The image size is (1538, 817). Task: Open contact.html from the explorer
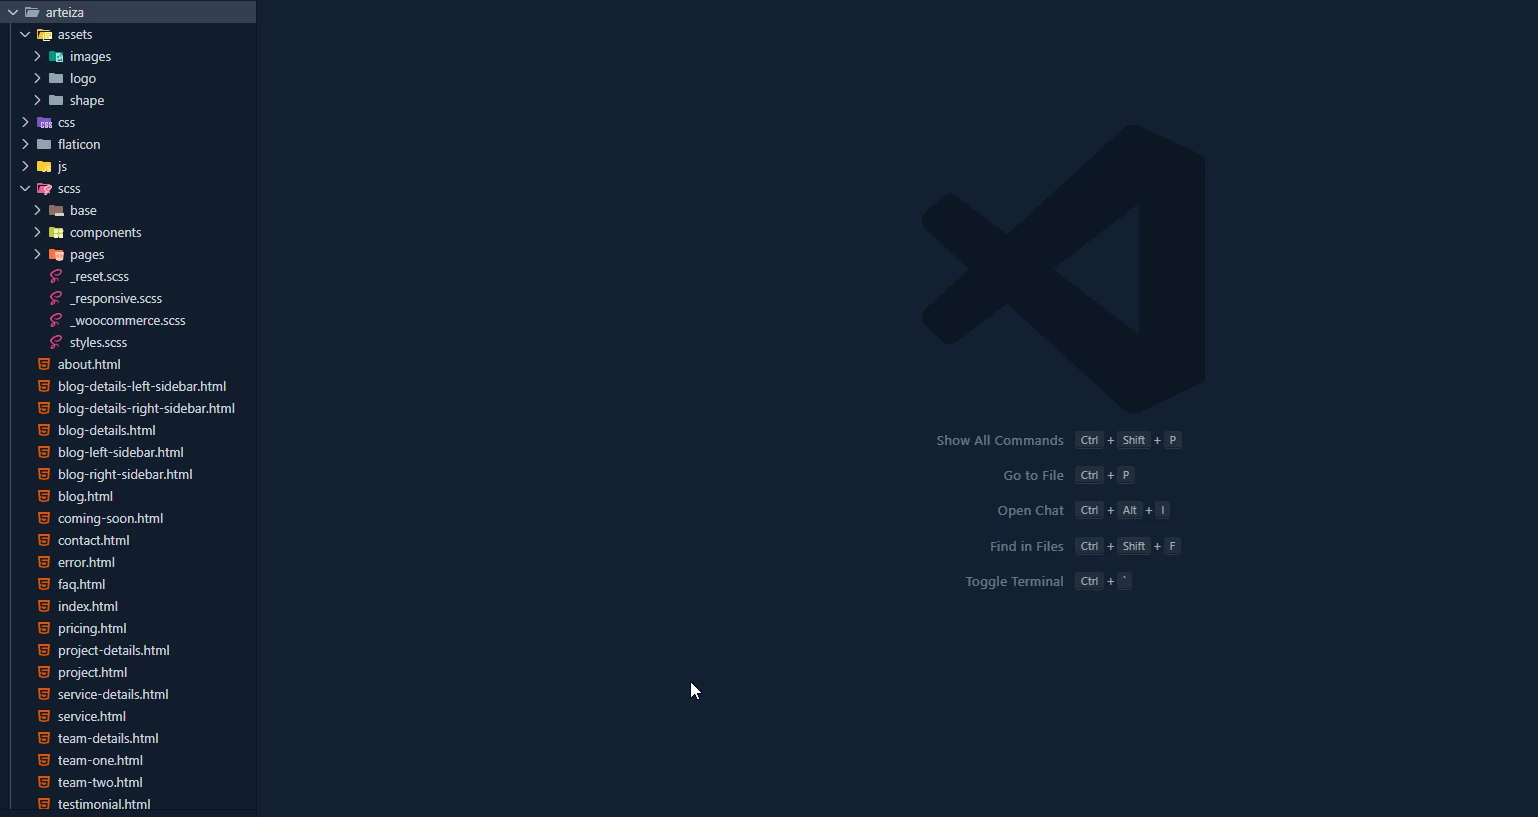click(93, 541)
